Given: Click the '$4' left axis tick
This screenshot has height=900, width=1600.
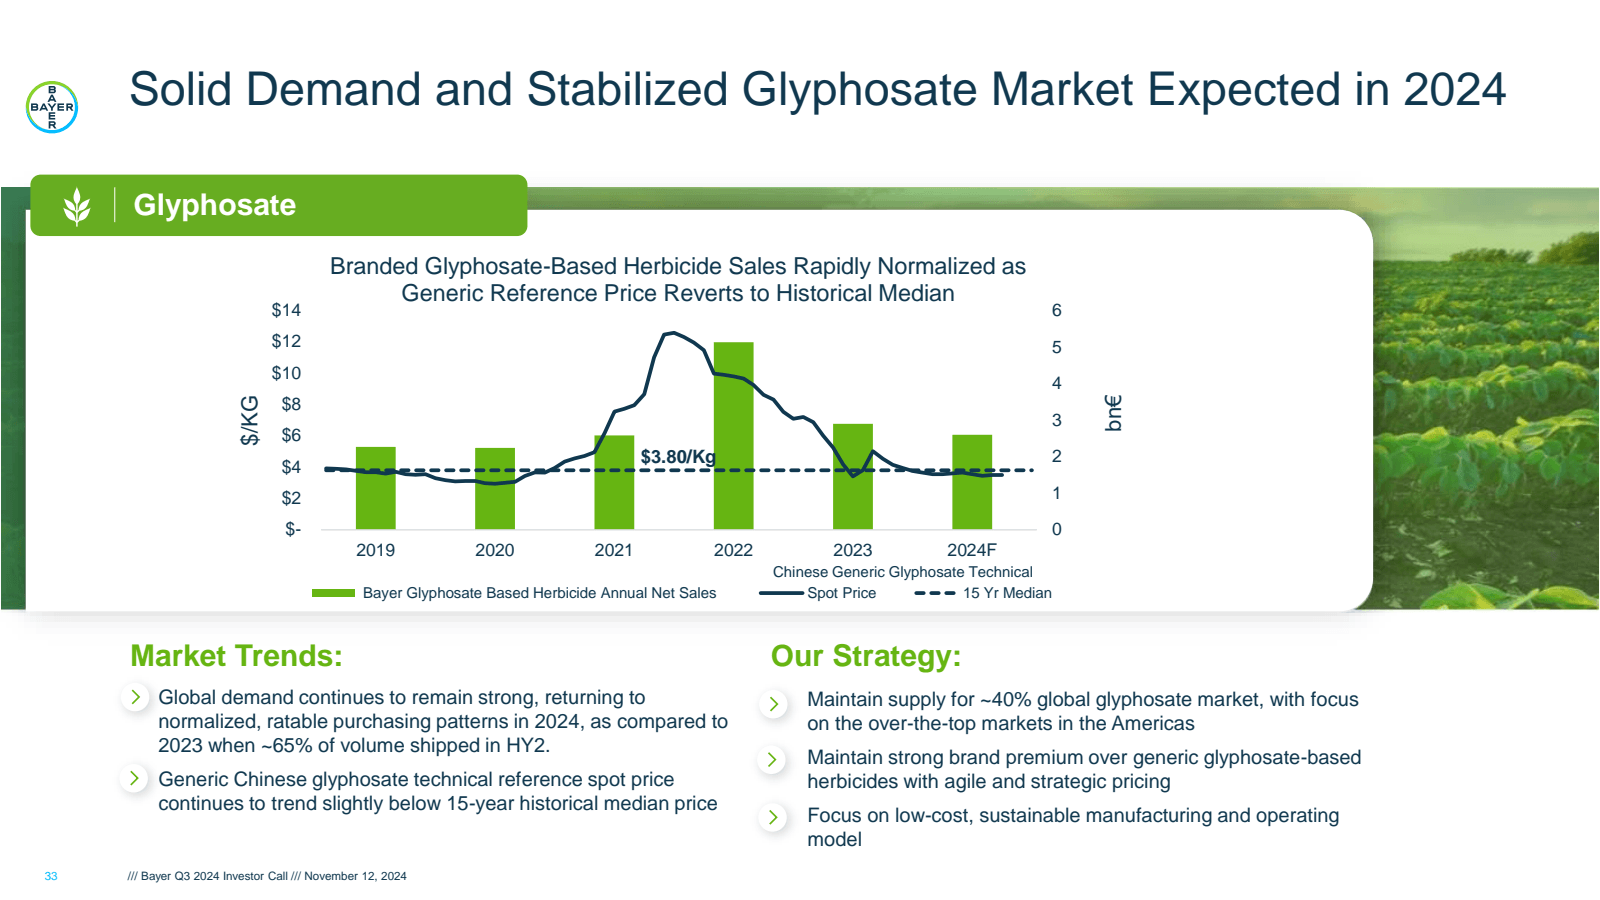Looking at the screenshot, I should click(291, 467).
